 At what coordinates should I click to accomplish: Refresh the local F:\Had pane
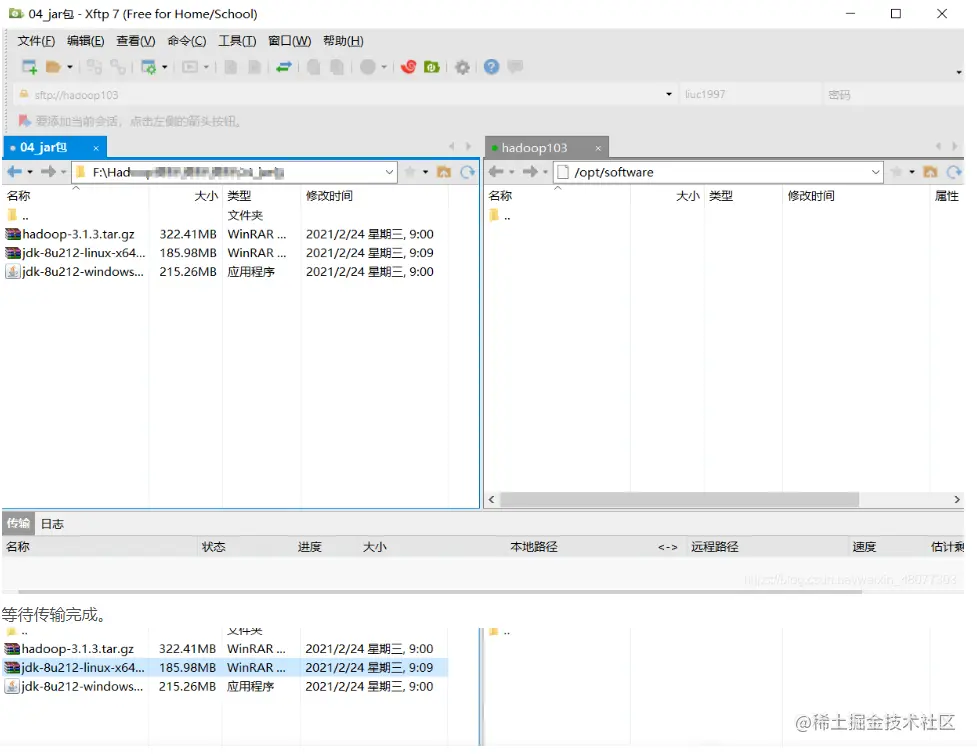467,172
